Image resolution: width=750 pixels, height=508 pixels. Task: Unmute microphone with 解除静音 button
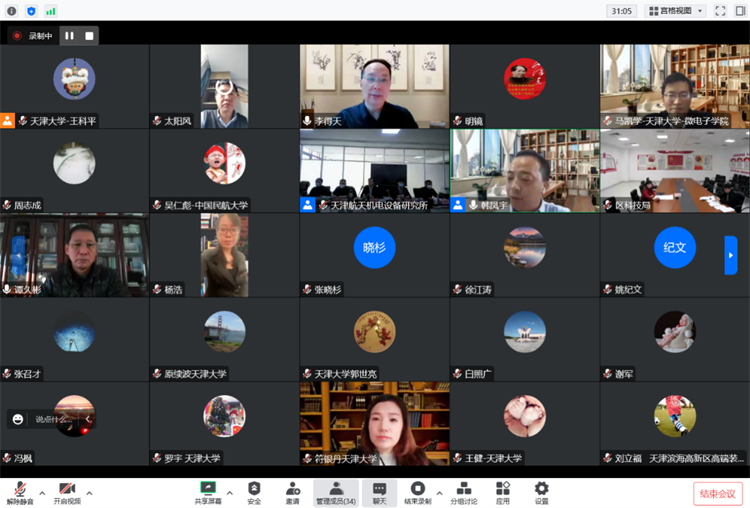point(19,491)
